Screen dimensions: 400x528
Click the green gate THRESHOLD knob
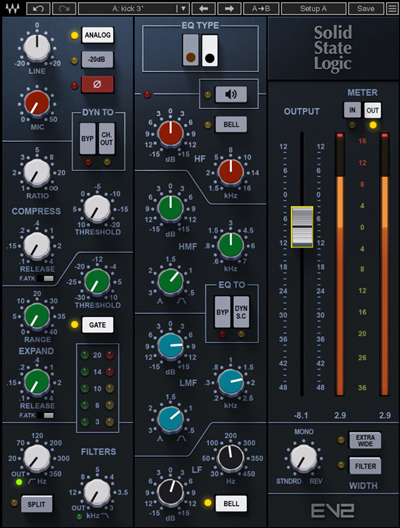coord(97,282)
